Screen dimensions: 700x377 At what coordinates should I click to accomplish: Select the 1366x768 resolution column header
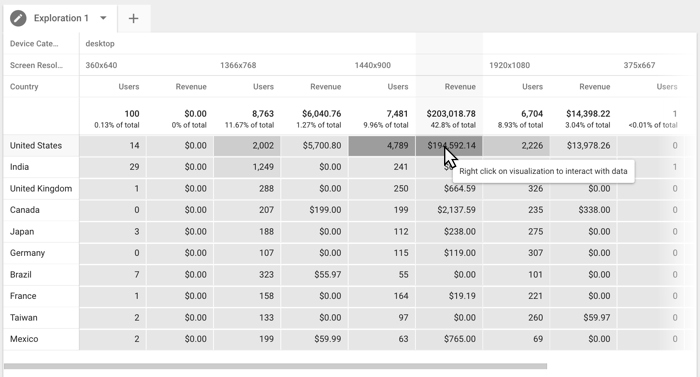(x=238, y=65)
